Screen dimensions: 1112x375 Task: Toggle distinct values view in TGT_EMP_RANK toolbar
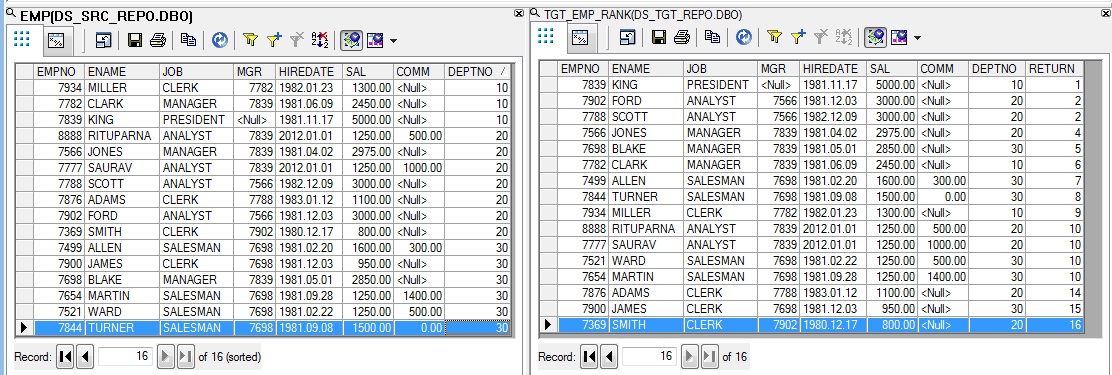[x=875, y=37]
